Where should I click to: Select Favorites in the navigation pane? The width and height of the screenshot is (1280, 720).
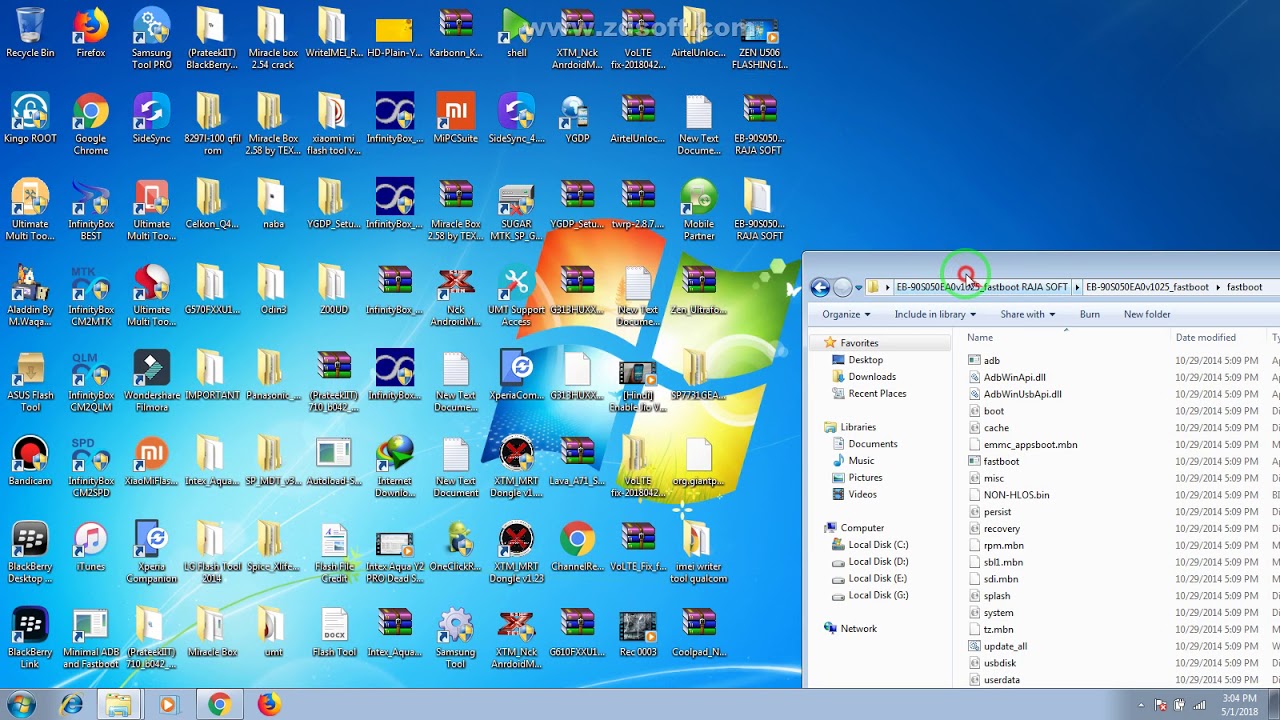pos(859,343)
